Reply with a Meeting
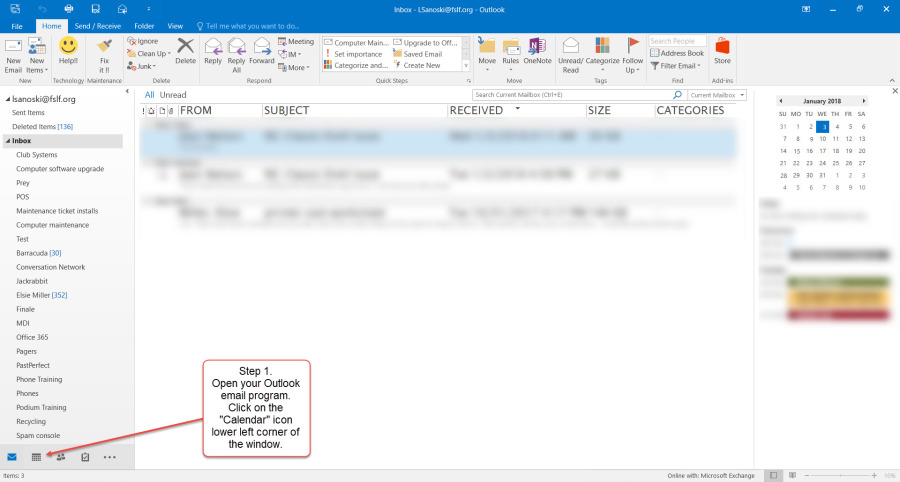The height and width of the screenshot is (482, 900). pos(296,41)
